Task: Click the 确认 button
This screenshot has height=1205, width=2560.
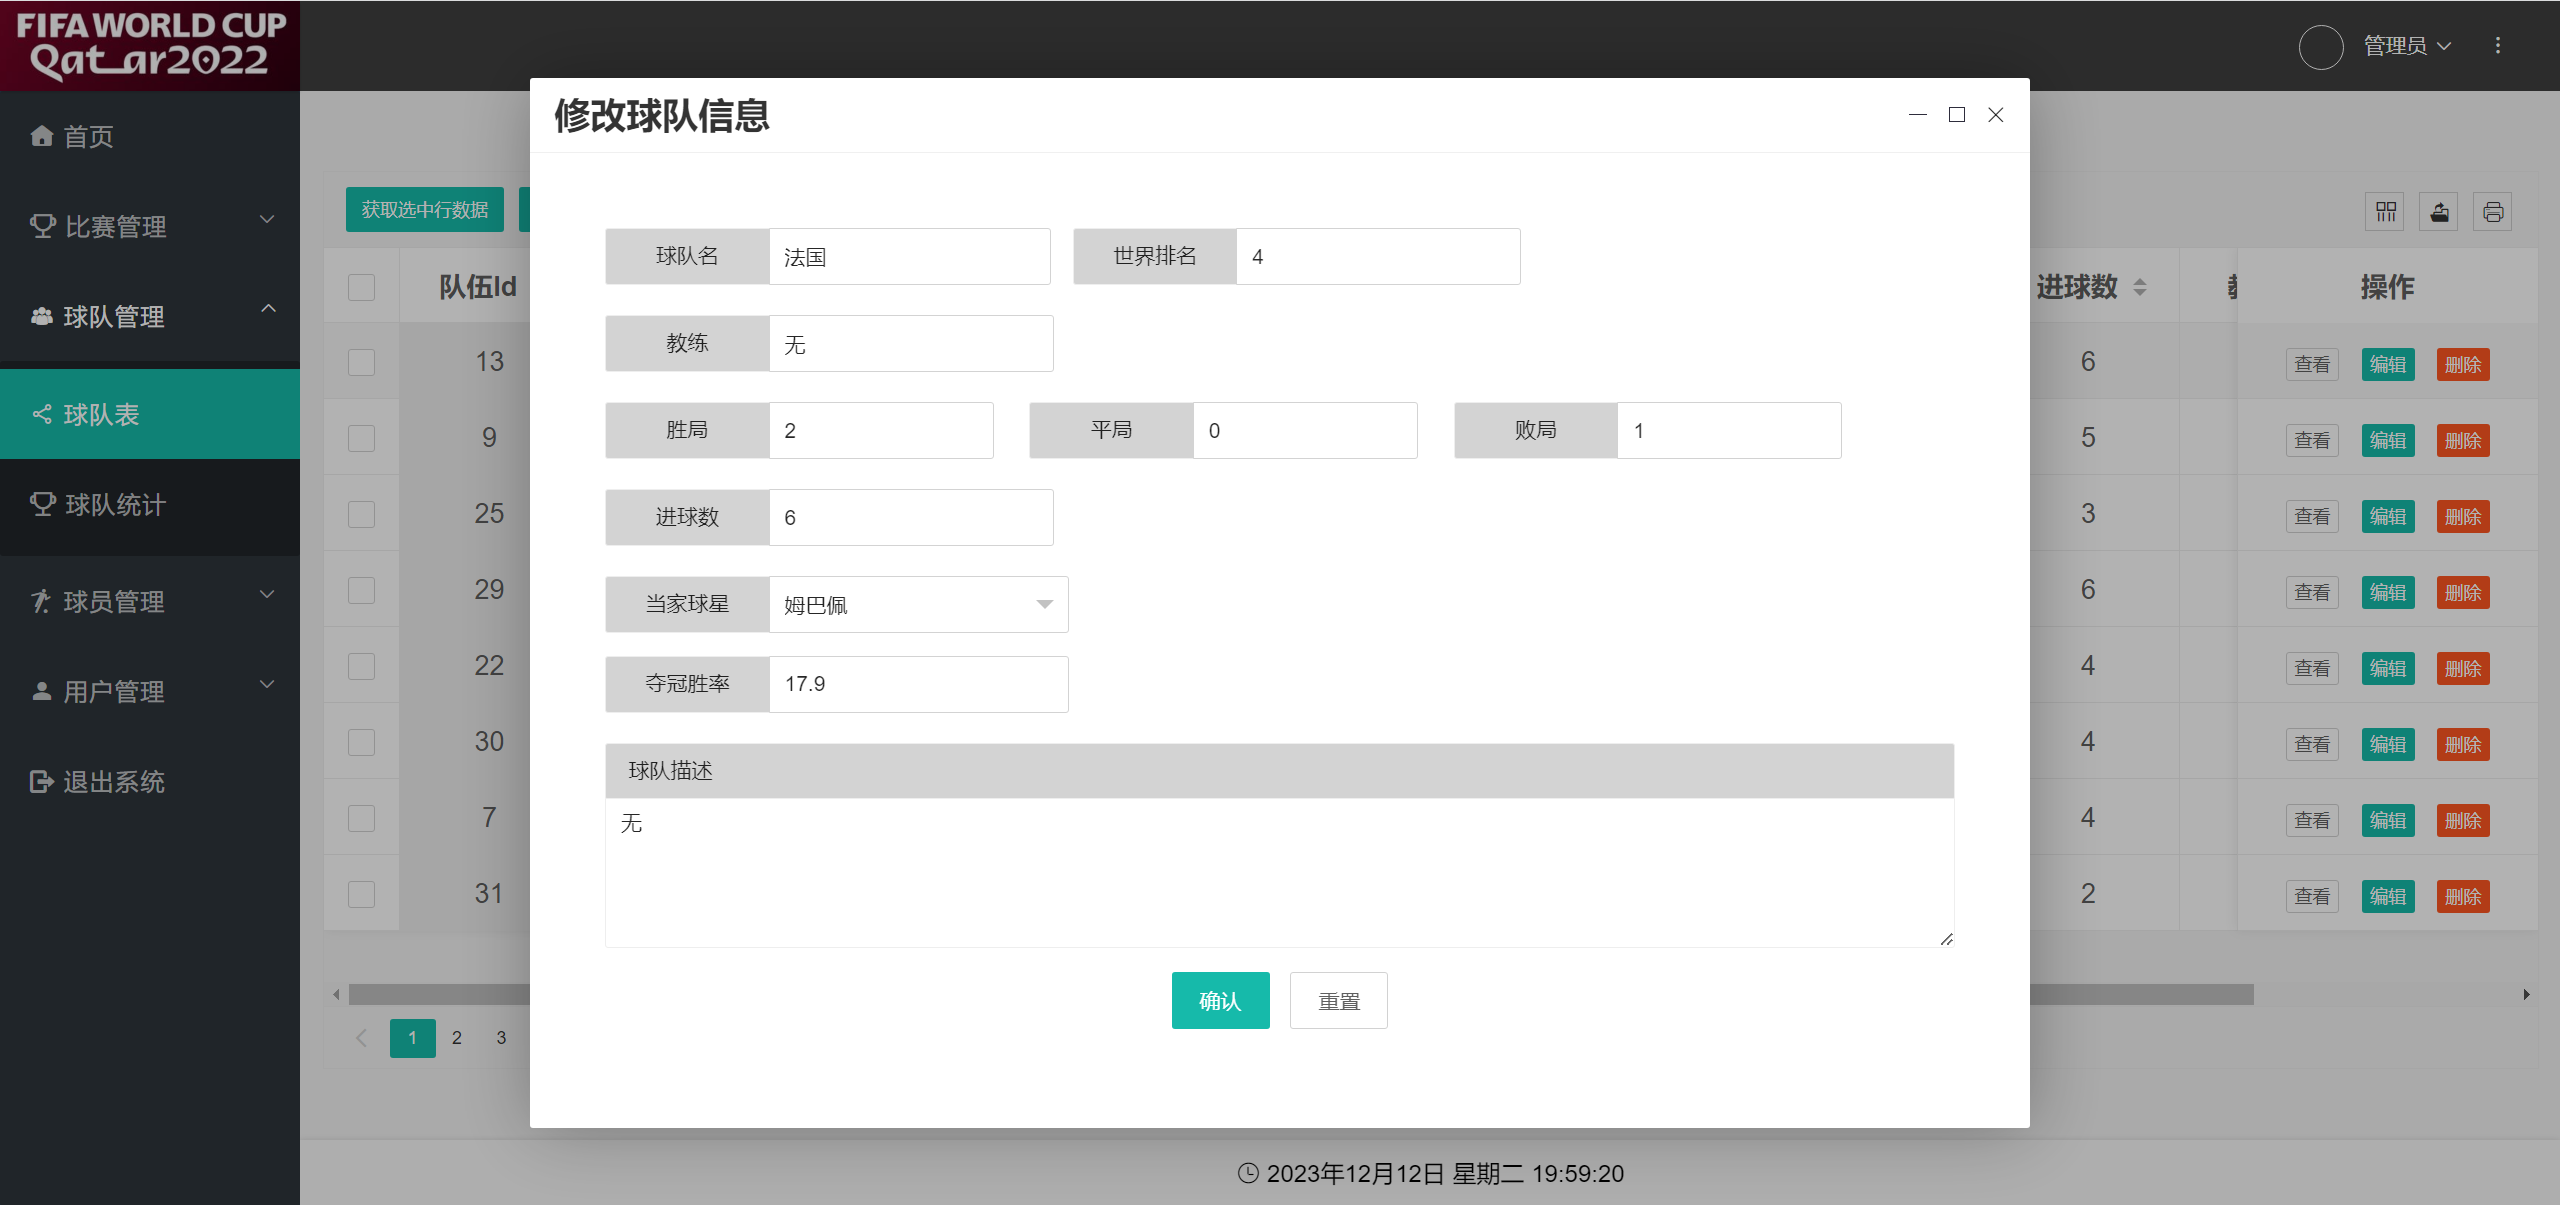Action: tap(1220, 1001)
